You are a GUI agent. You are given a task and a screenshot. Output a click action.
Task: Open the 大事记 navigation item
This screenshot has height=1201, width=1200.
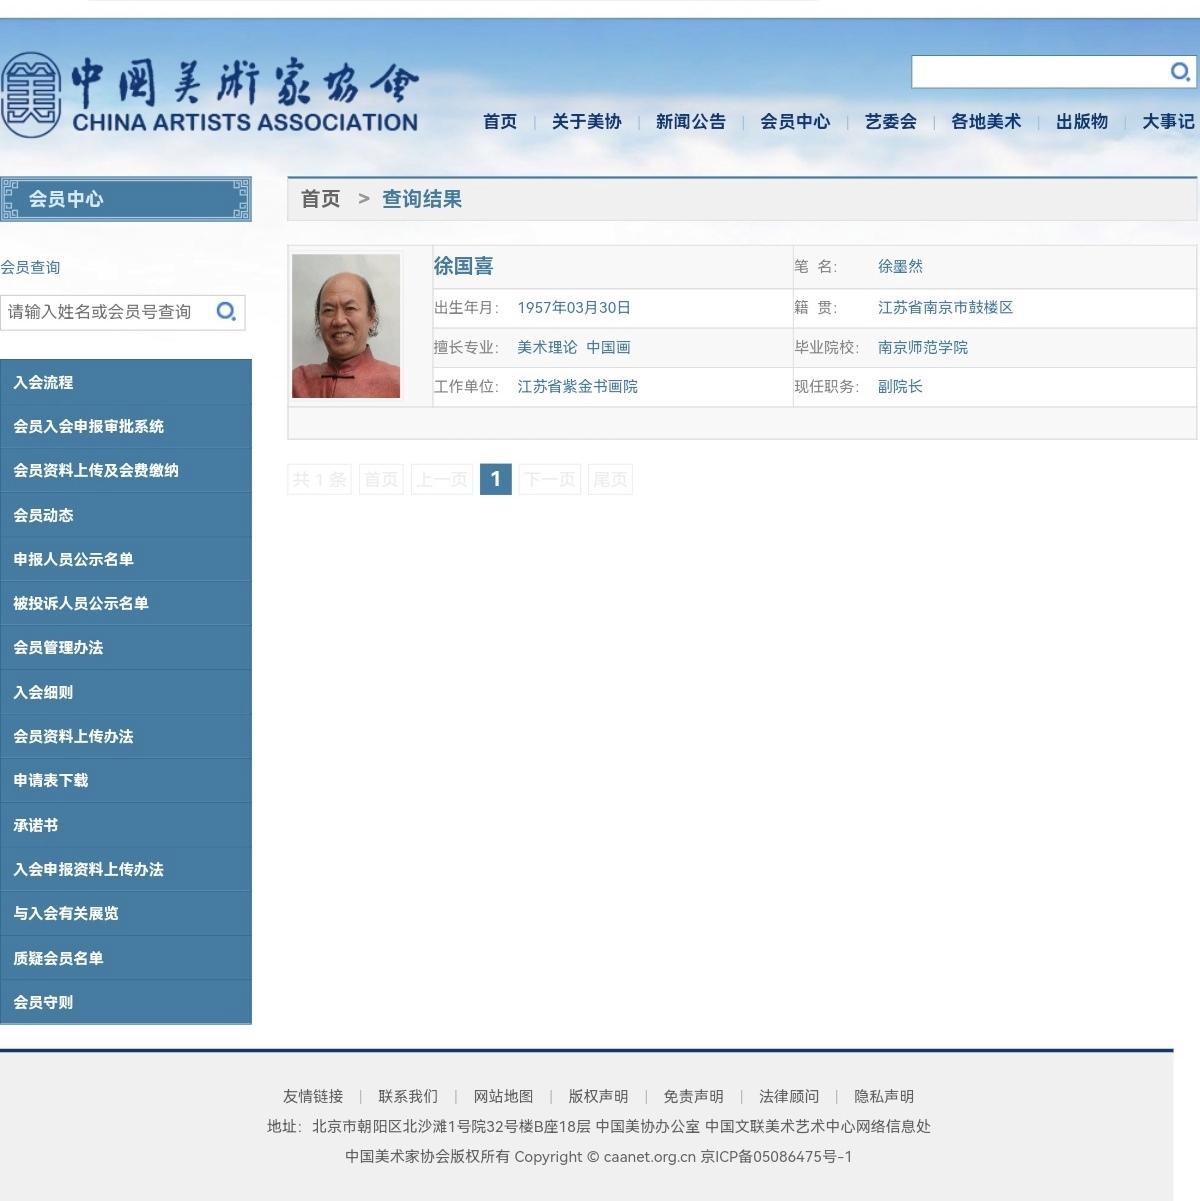(x=1168, y=122)
